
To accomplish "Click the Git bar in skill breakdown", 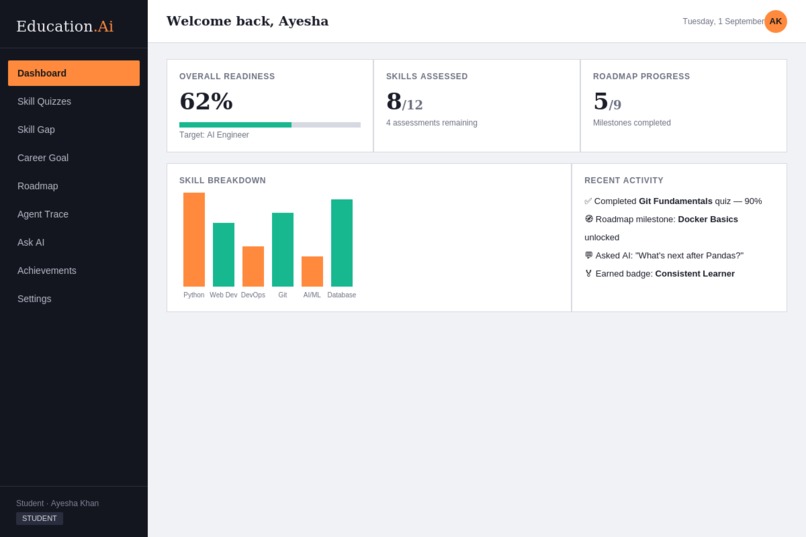I will click(283, 249).
